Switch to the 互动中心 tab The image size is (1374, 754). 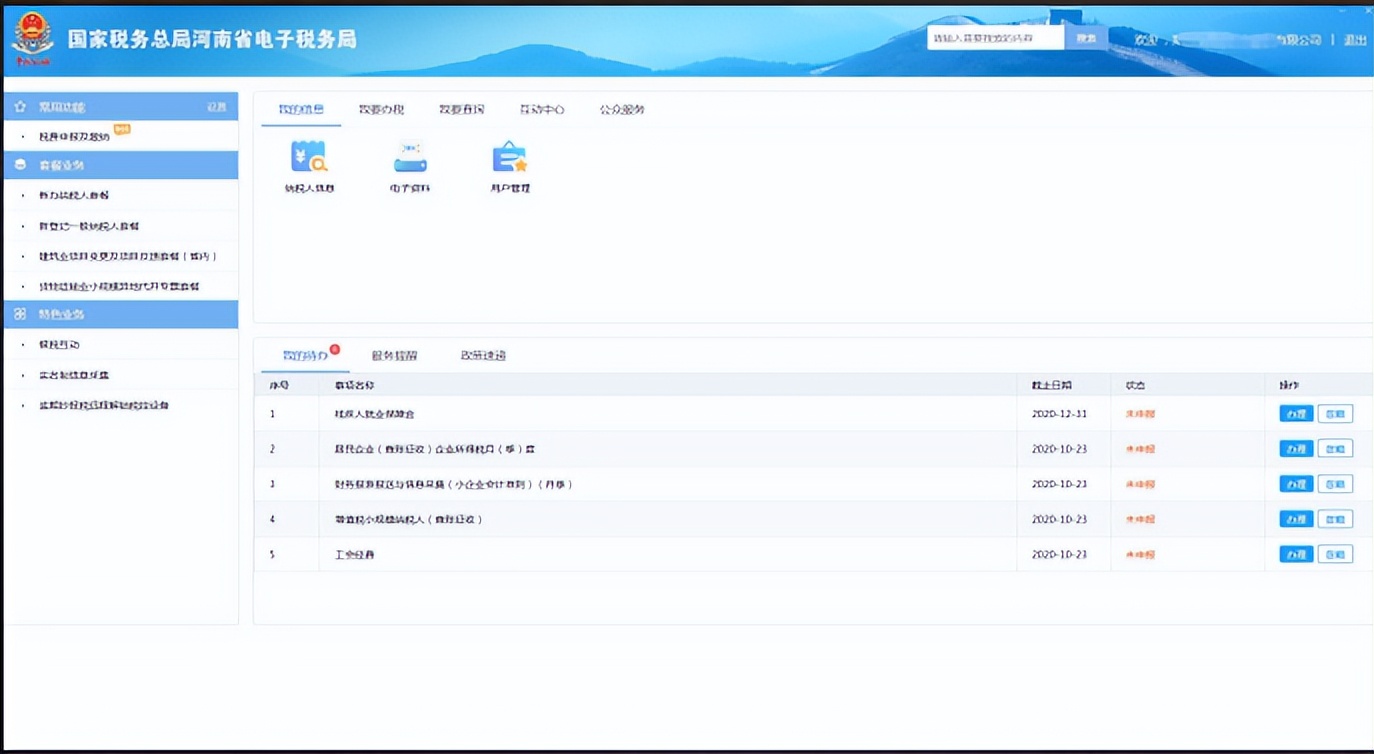click(x=541, y=110)
